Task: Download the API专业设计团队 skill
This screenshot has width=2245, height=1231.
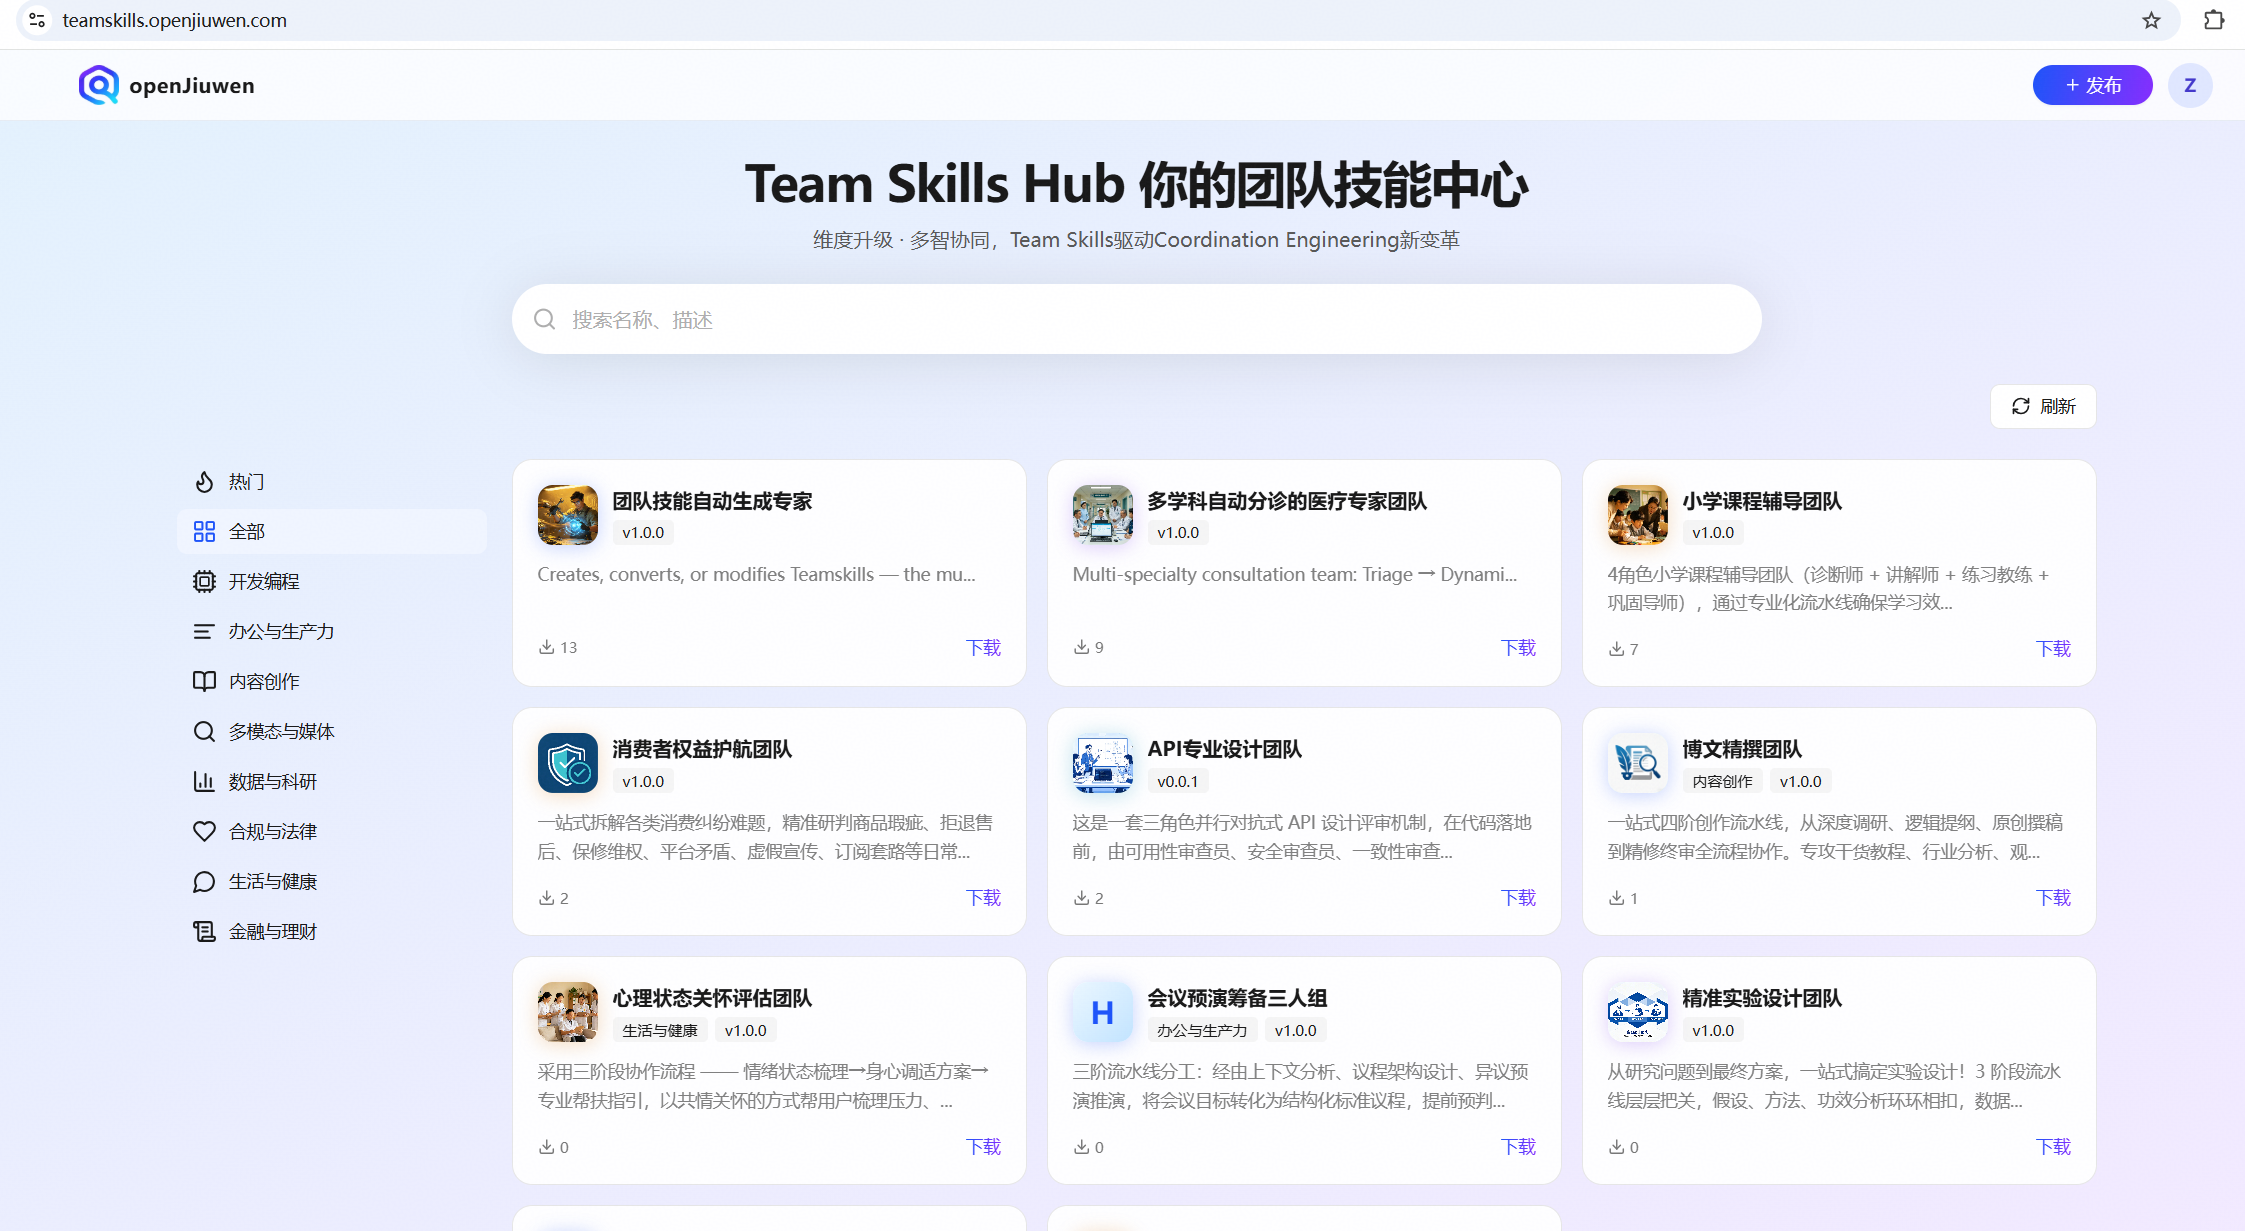Action: click(1518, 897)
